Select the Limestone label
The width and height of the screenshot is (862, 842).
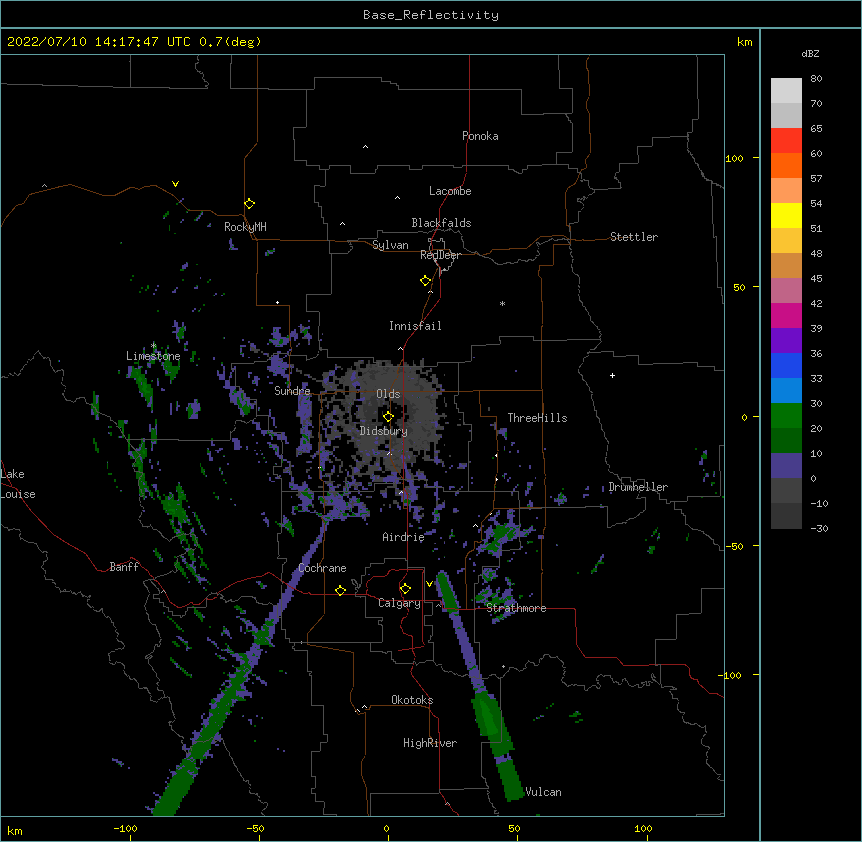[x=153, y=356]
